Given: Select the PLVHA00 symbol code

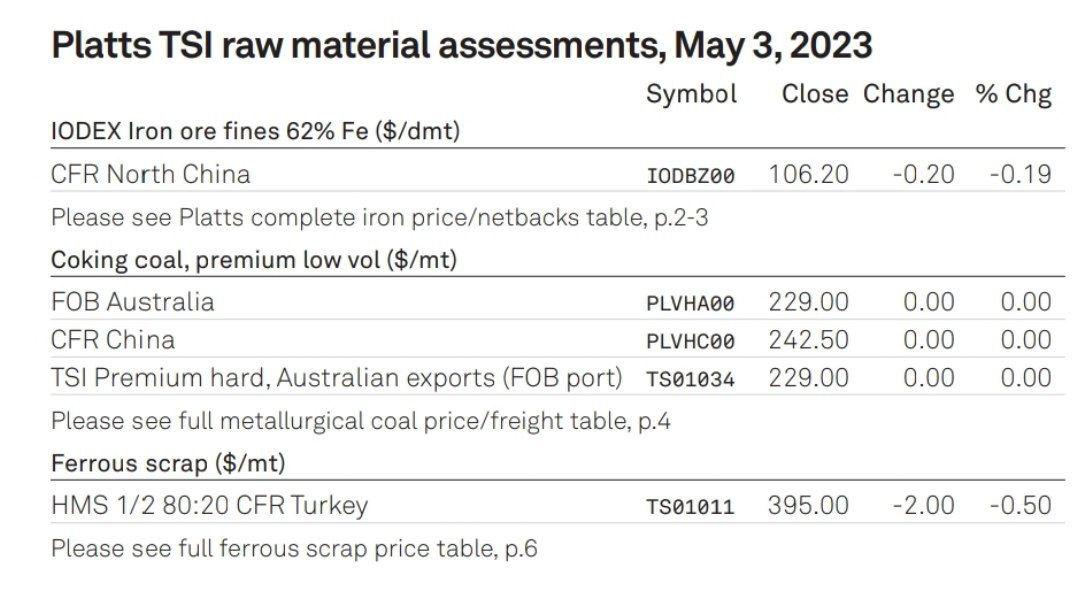Looking at the screenshot, I should tap(690, 303).
